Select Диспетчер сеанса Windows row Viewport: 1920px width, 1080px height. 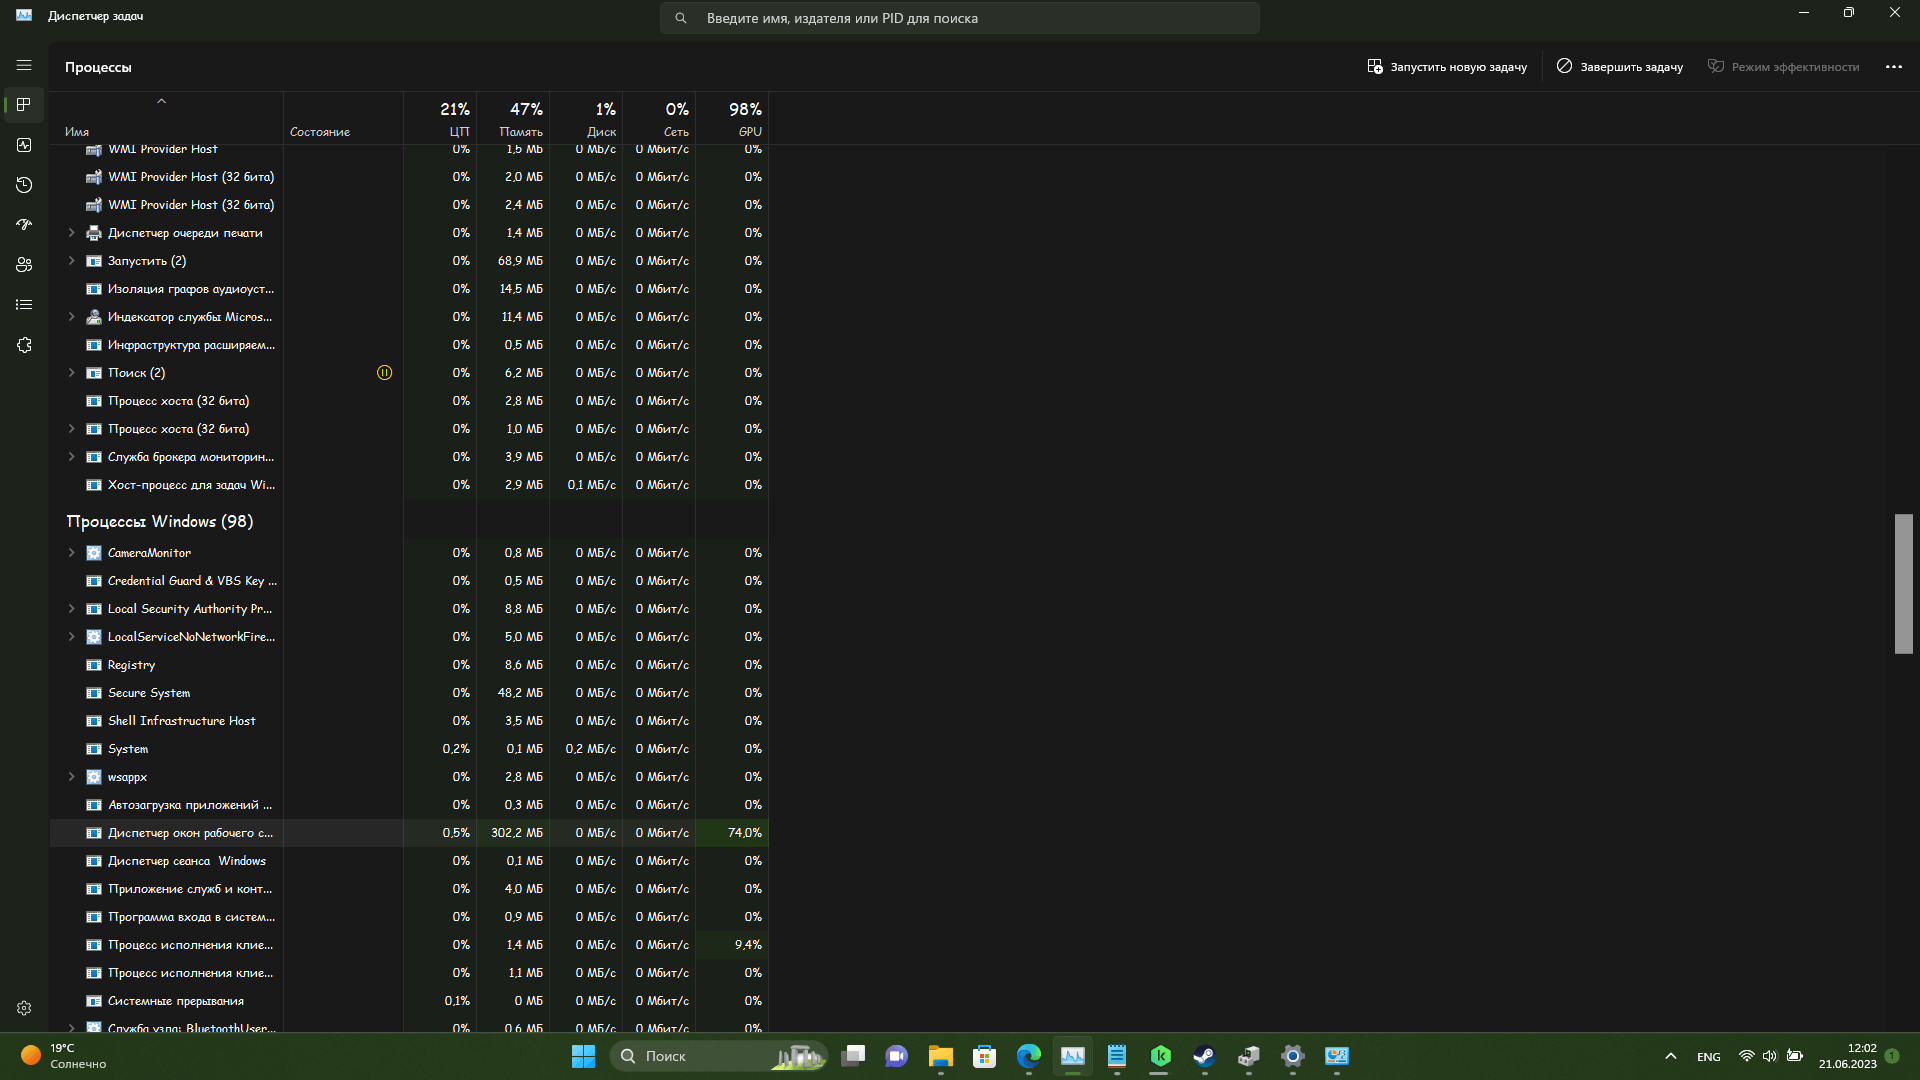click(409, 861)
